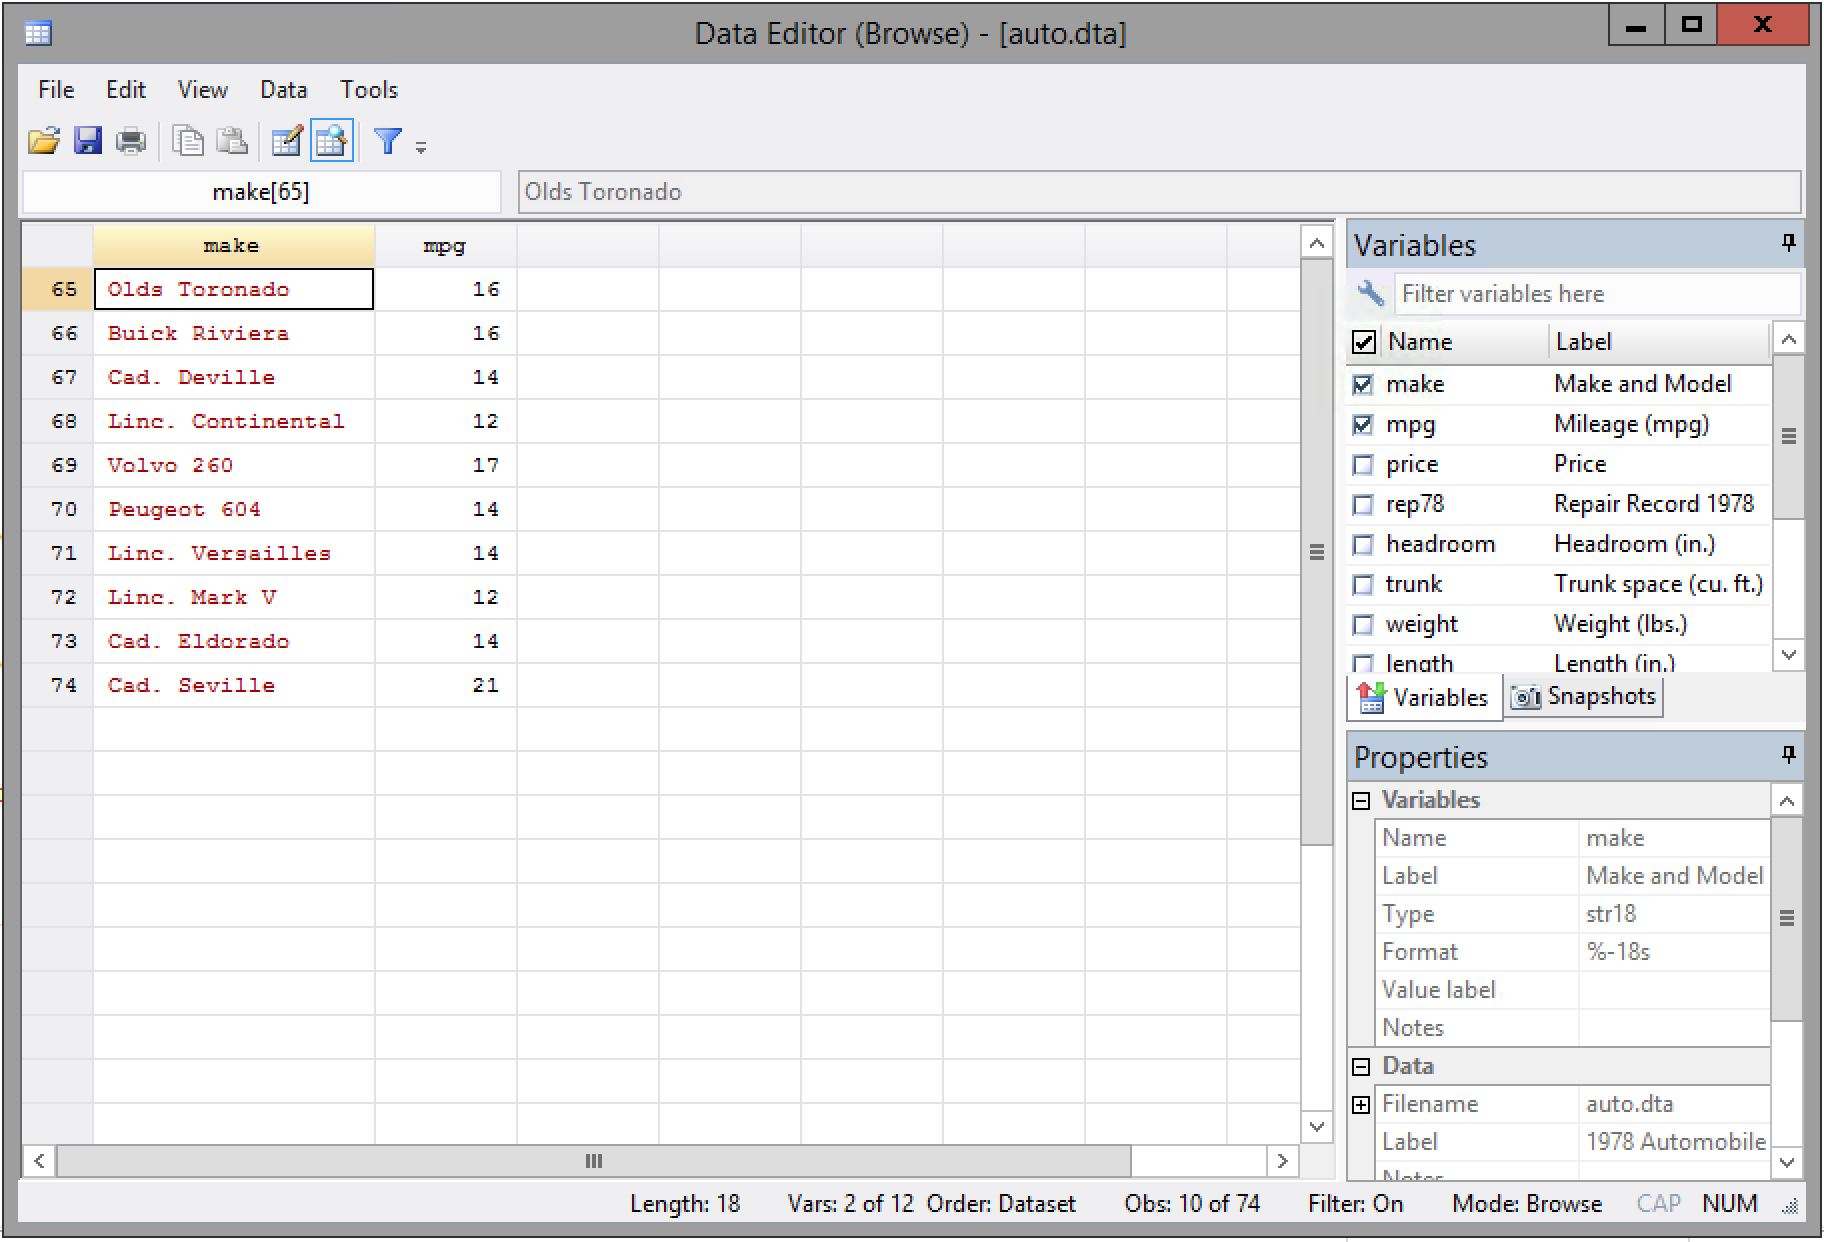Click the data grid scroll down arrow

[x=1317, y=1126]
